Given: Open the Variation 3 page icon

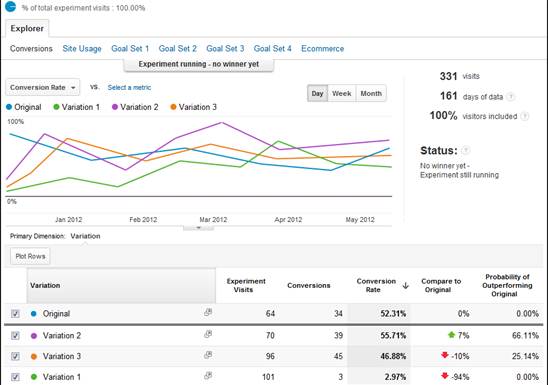Looking at the screenshot, I should click(x=208, y=355).
